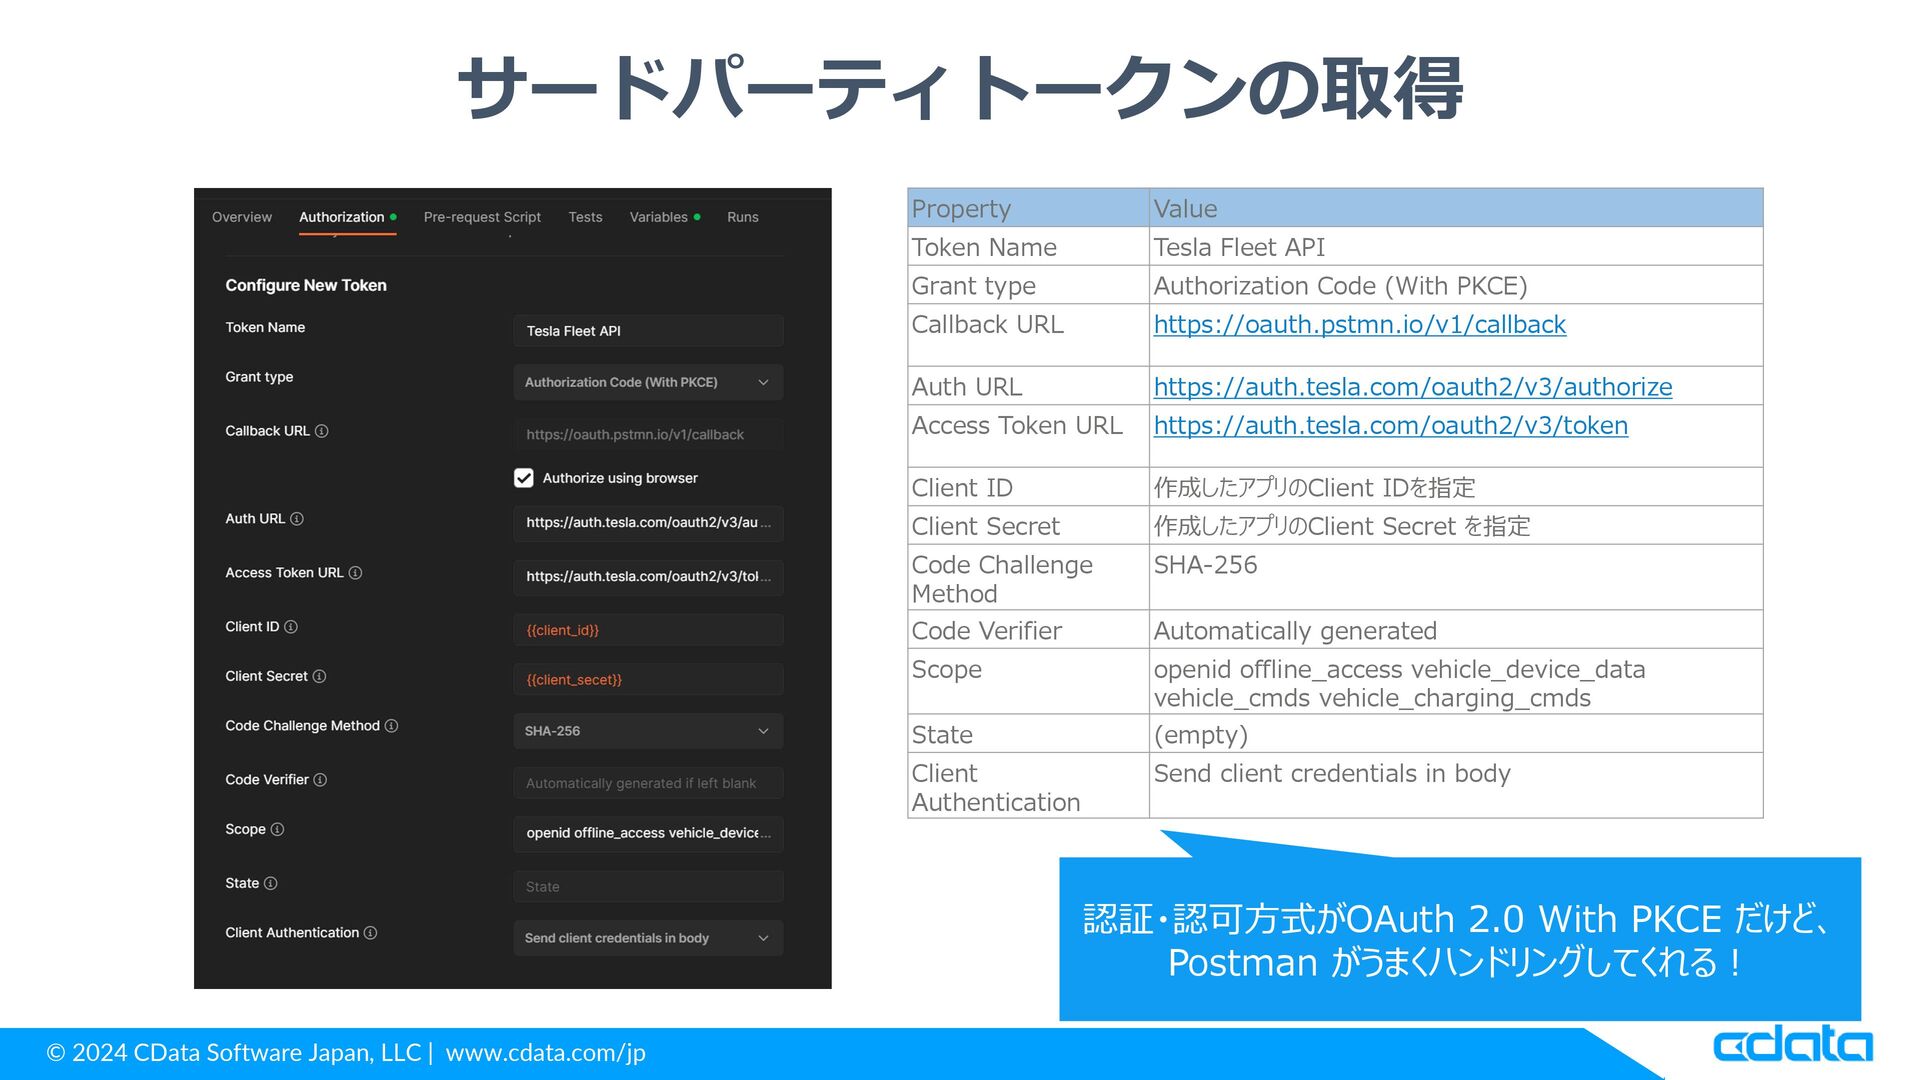This screenshot has height=1080, width=1920.
Task: Open info icon next to Client ID
Action: (x=291, y=627)
